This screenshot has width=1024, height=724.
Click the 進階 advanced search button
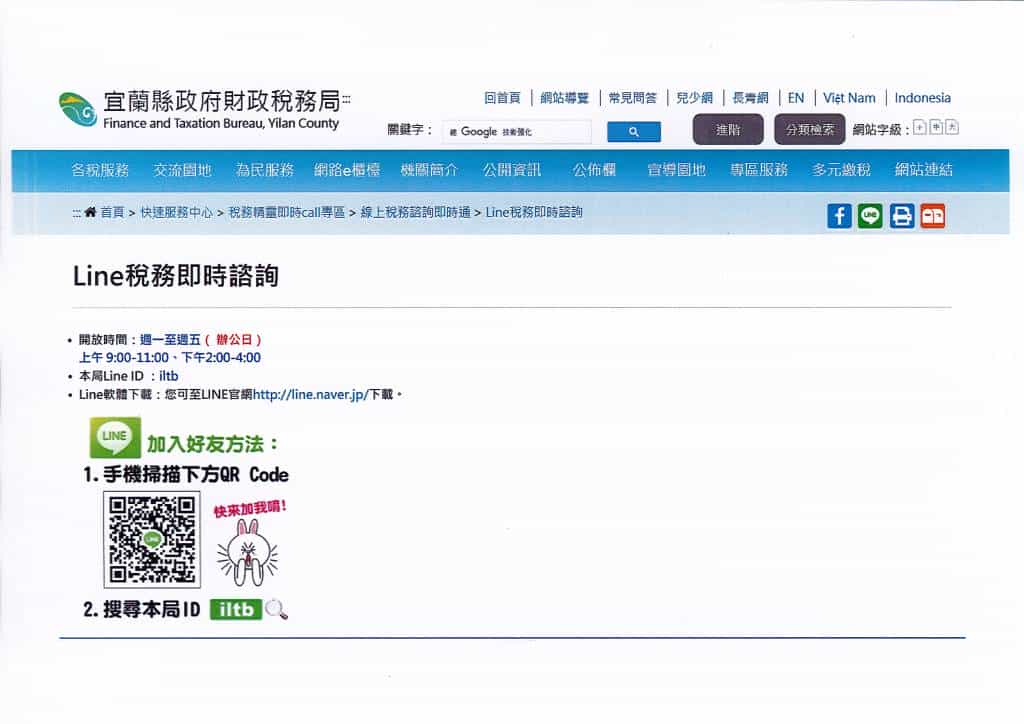point(728,130)
